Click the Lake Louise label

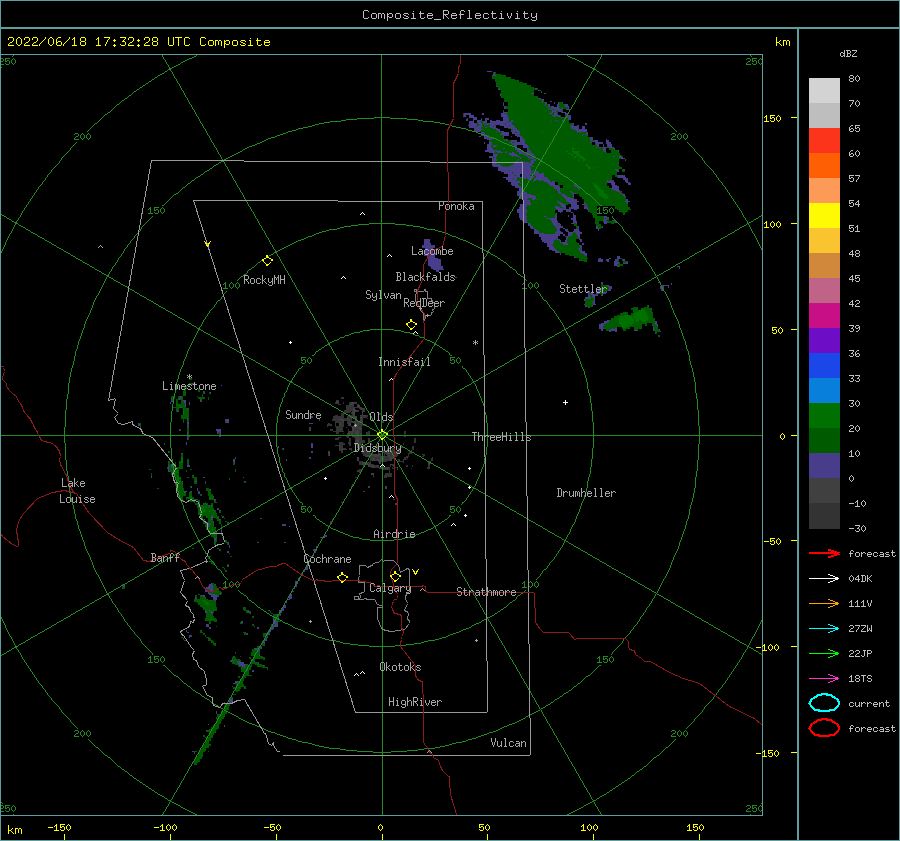tap(77, 491)
